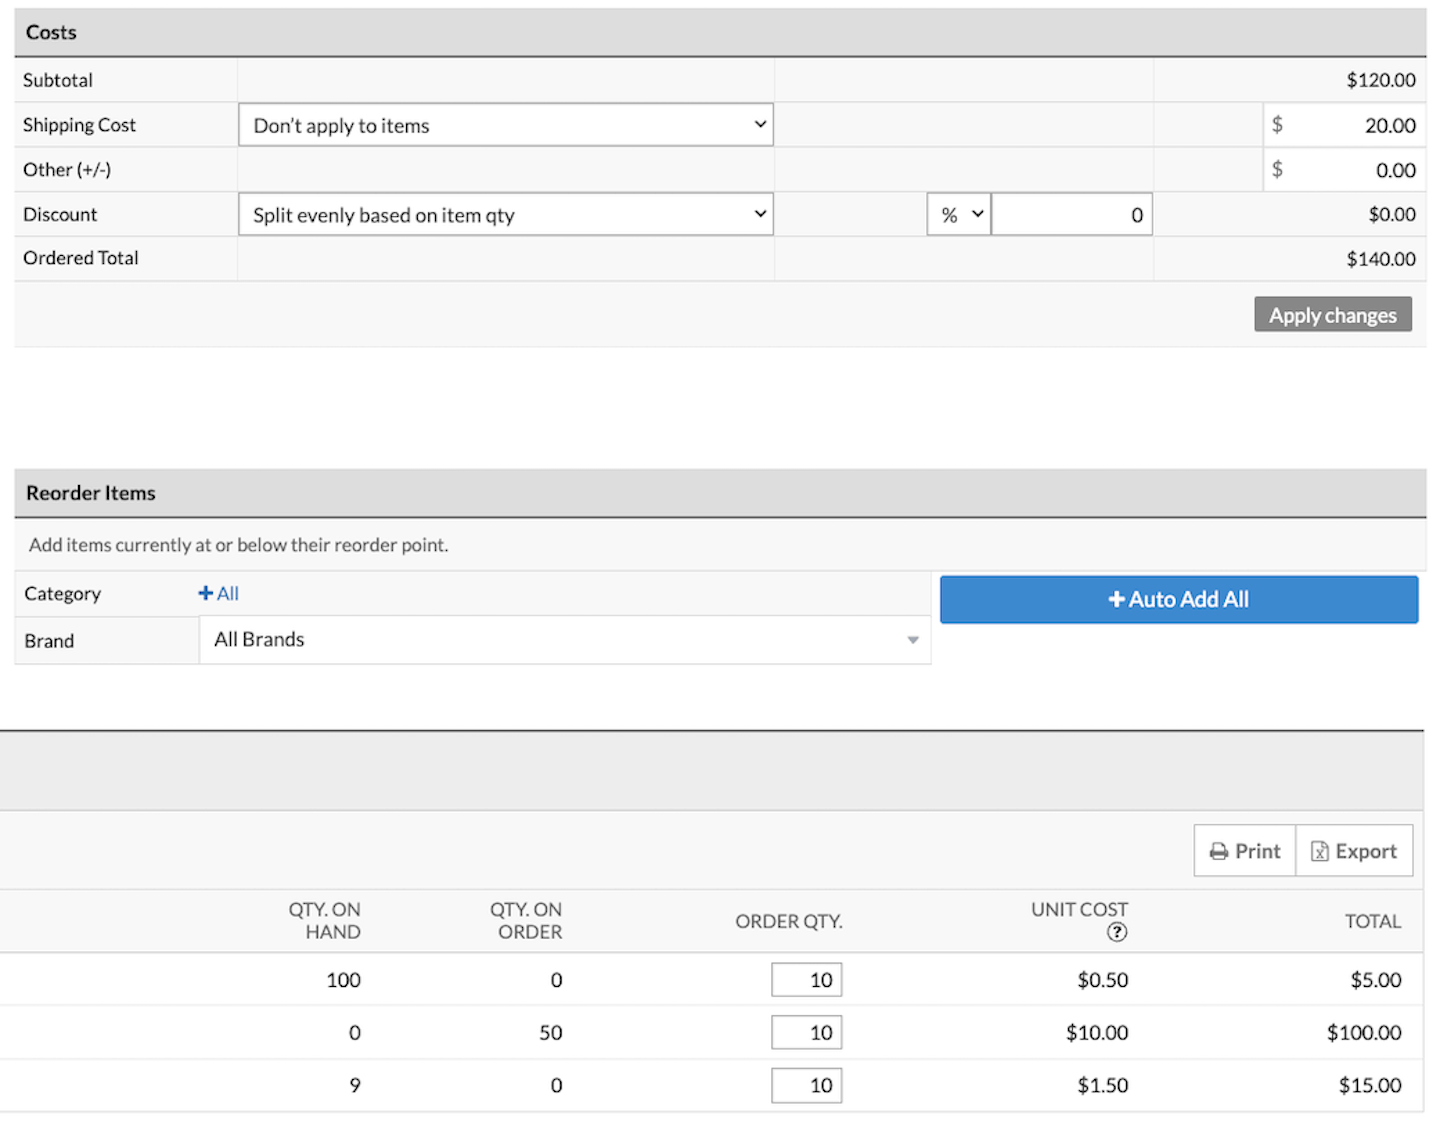Click the Order Qty. column header
The height and width of the screenshot is (1123, 1440).
789,921
